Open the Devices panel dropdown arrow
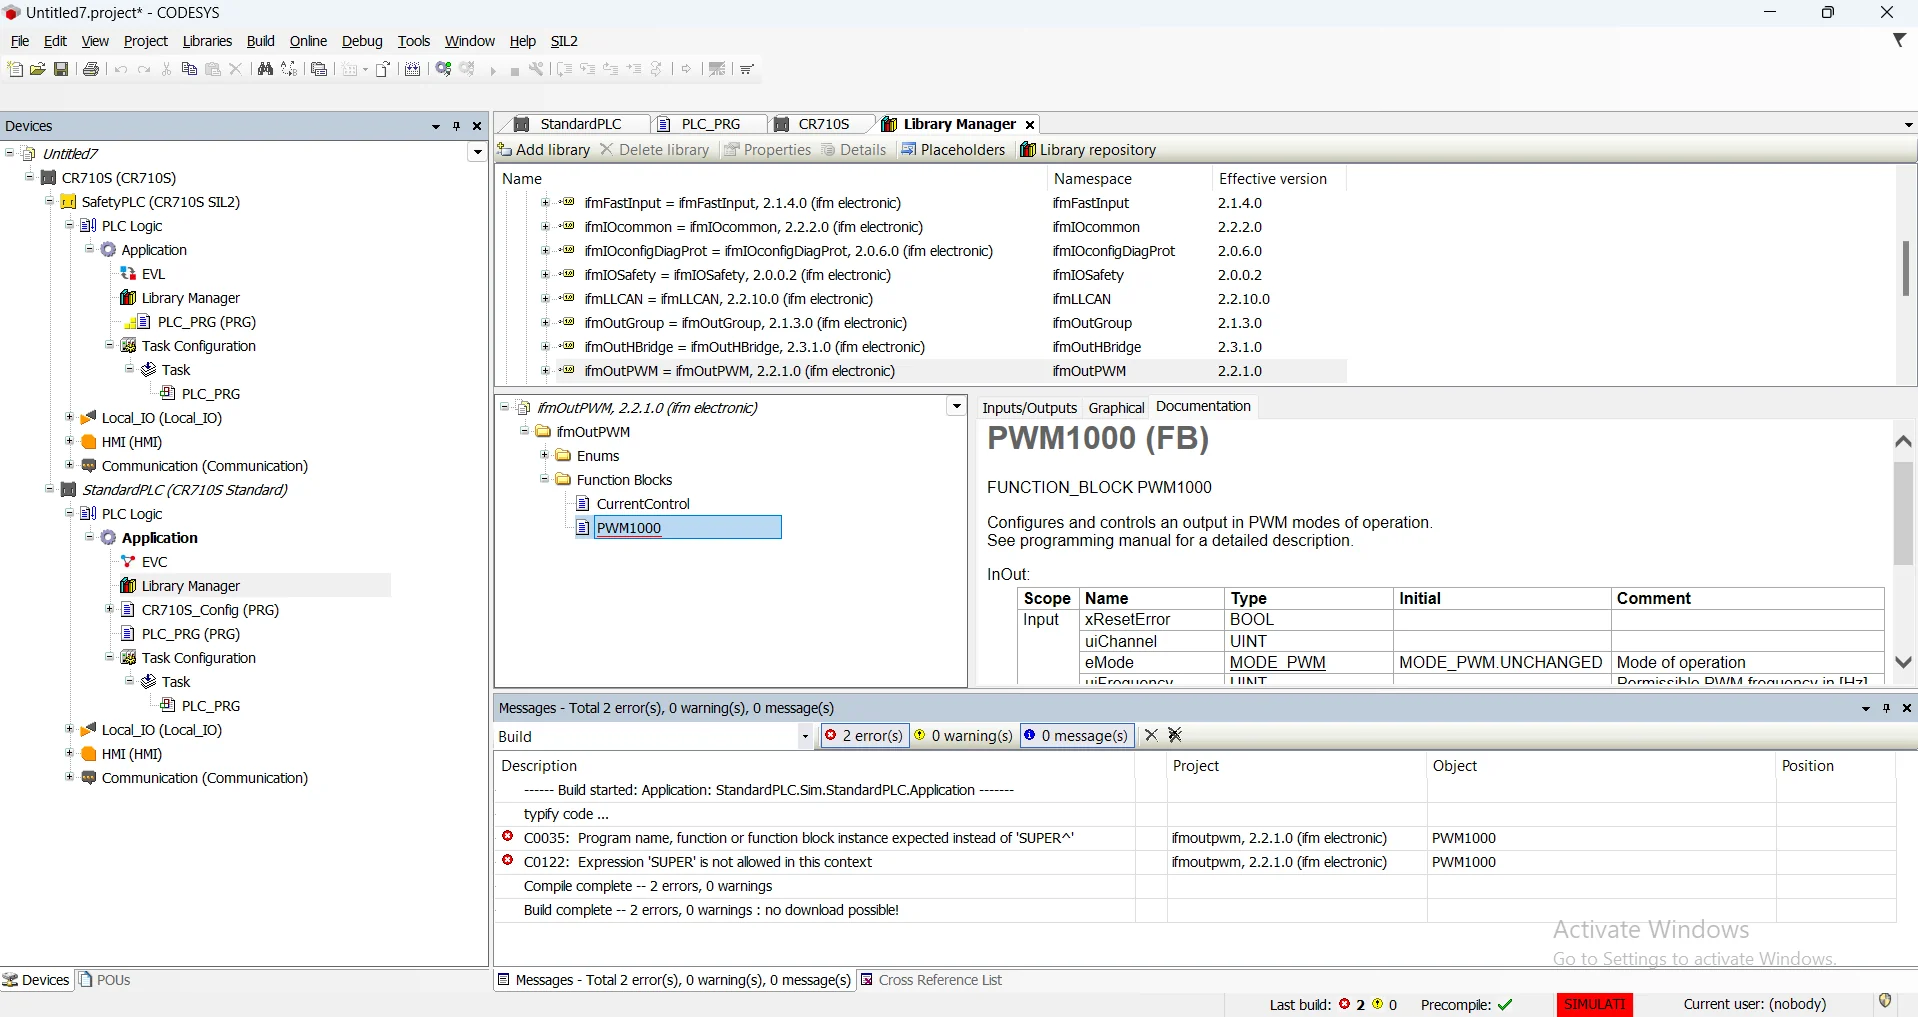 coord(436,126)
